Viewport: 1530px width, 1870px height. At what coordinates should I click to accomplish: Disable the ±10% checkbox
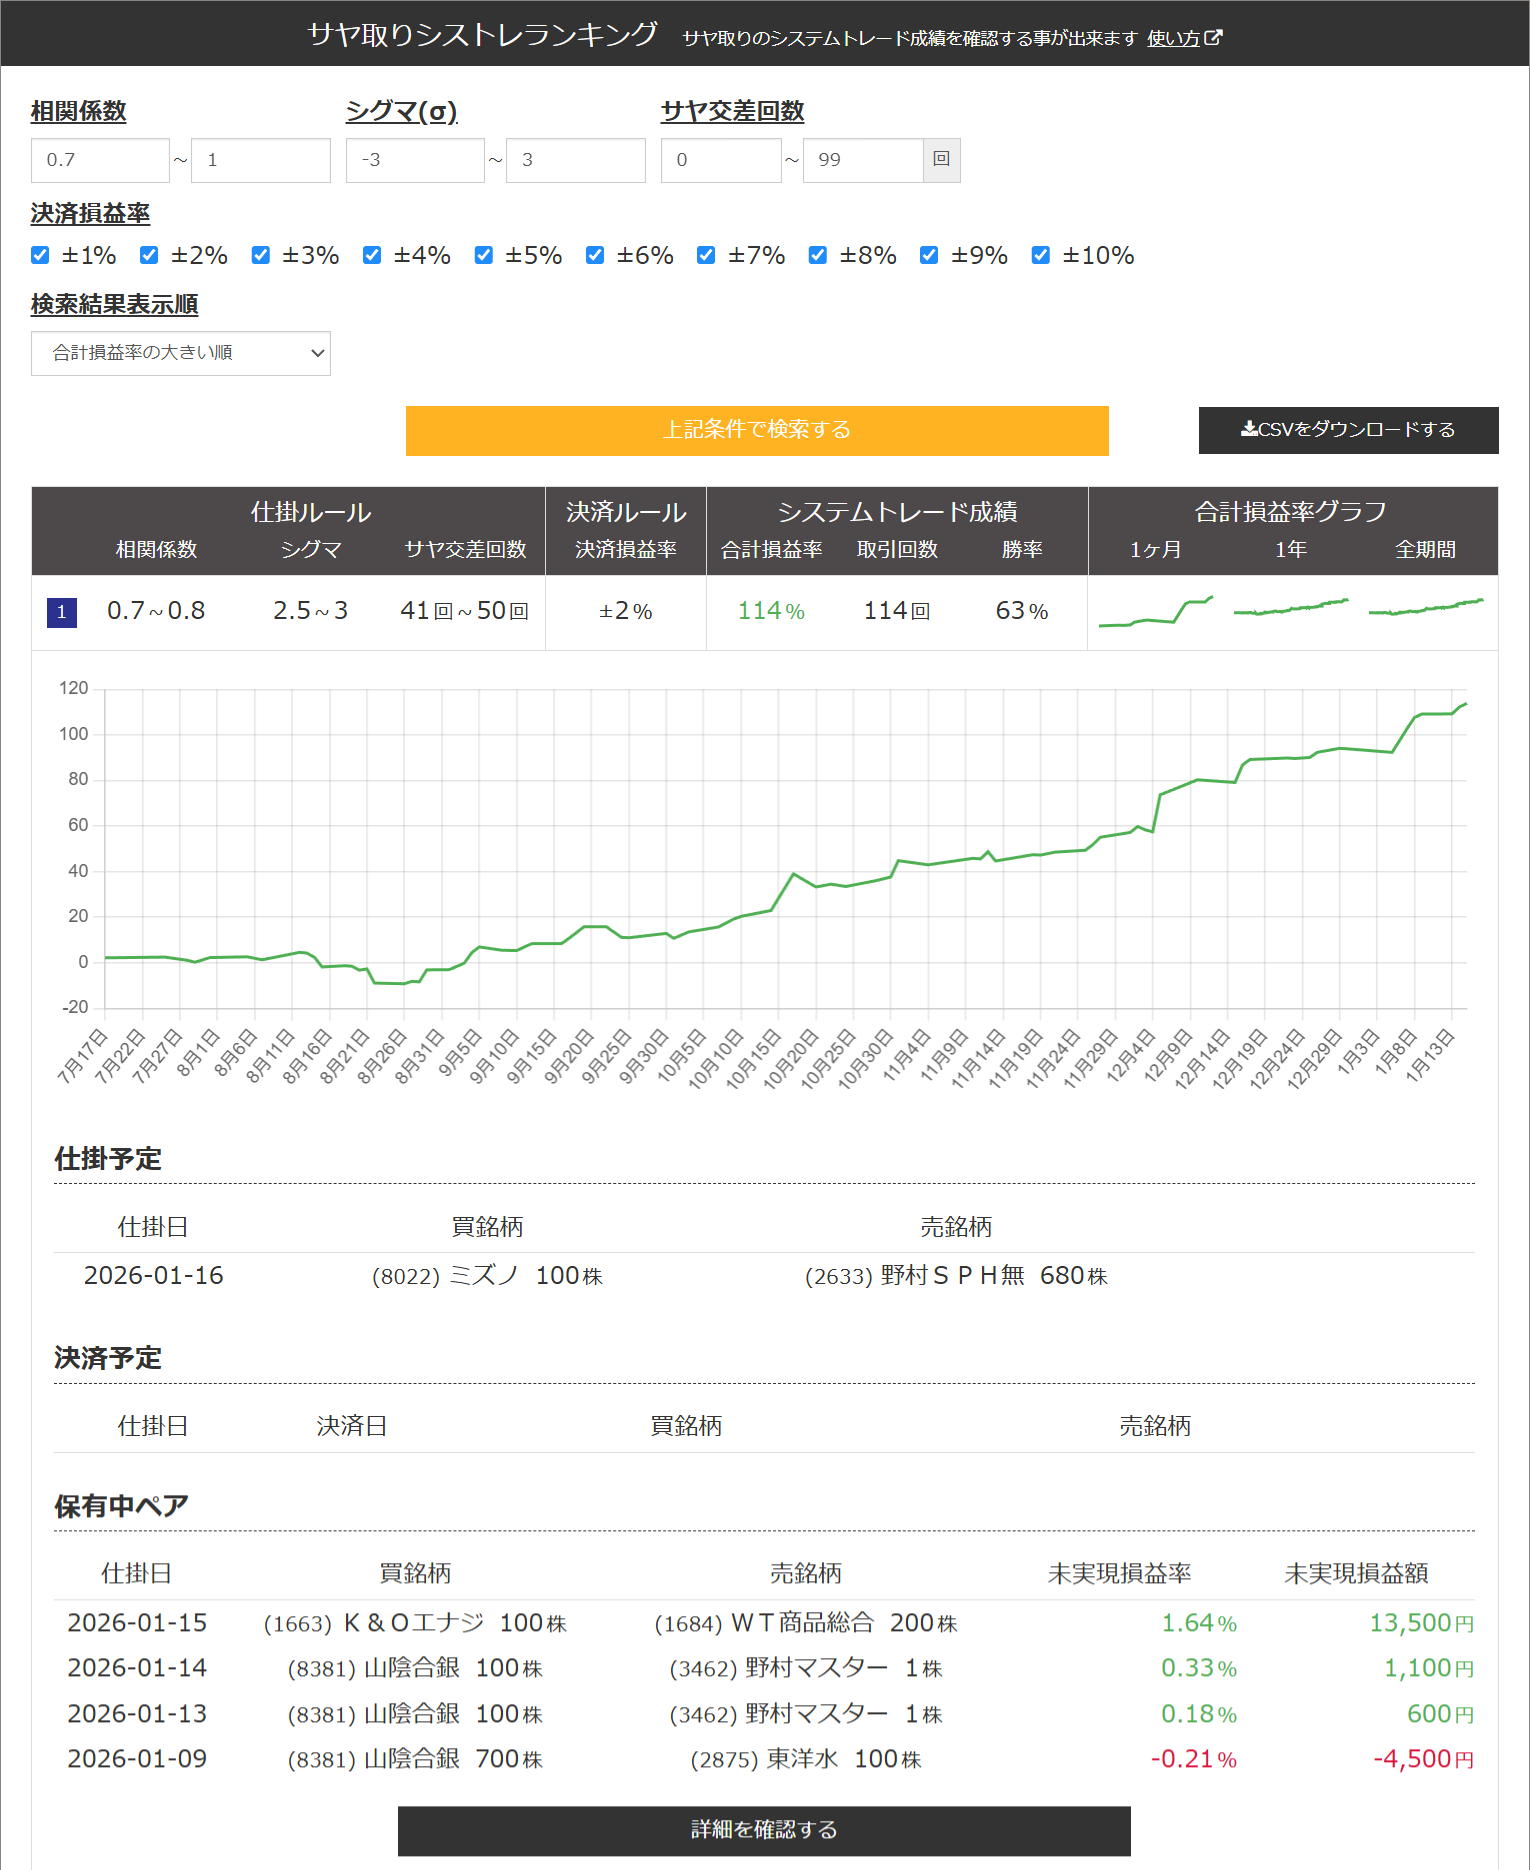(1041, 256)
